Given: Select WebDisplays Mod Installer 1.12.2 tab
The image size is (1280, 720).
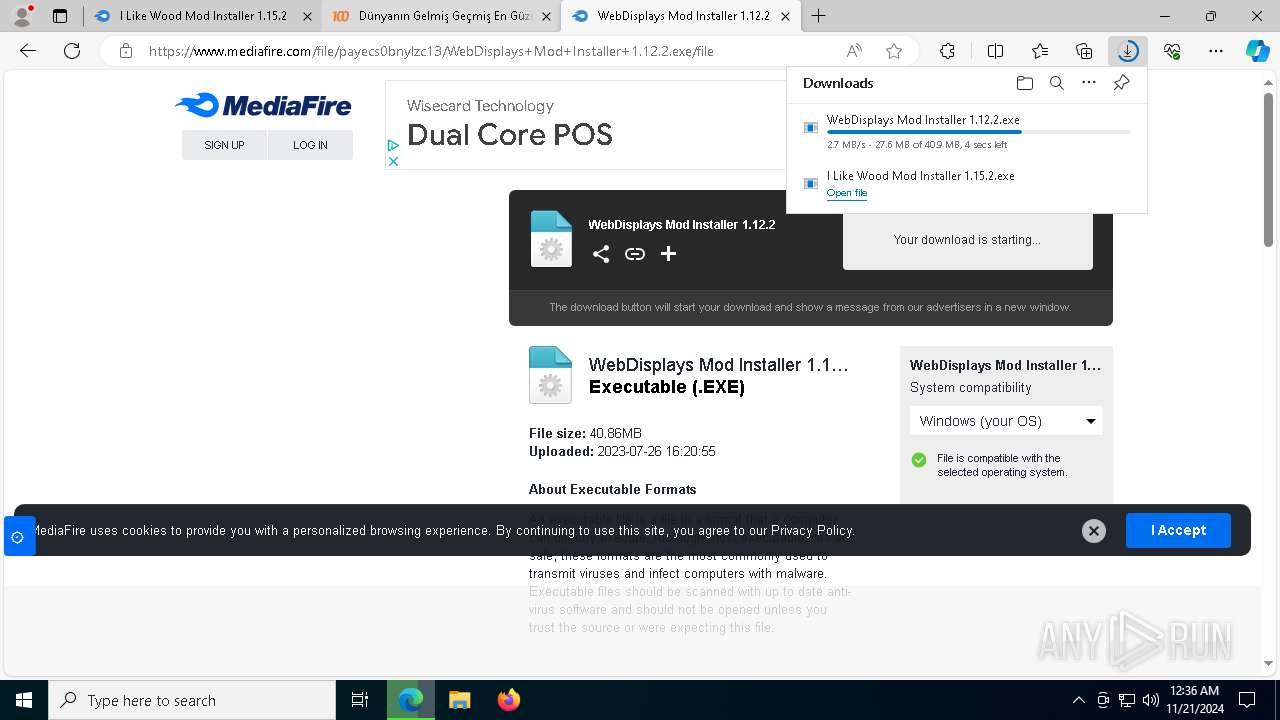Looking at the screenshot, I should [681, 16].
